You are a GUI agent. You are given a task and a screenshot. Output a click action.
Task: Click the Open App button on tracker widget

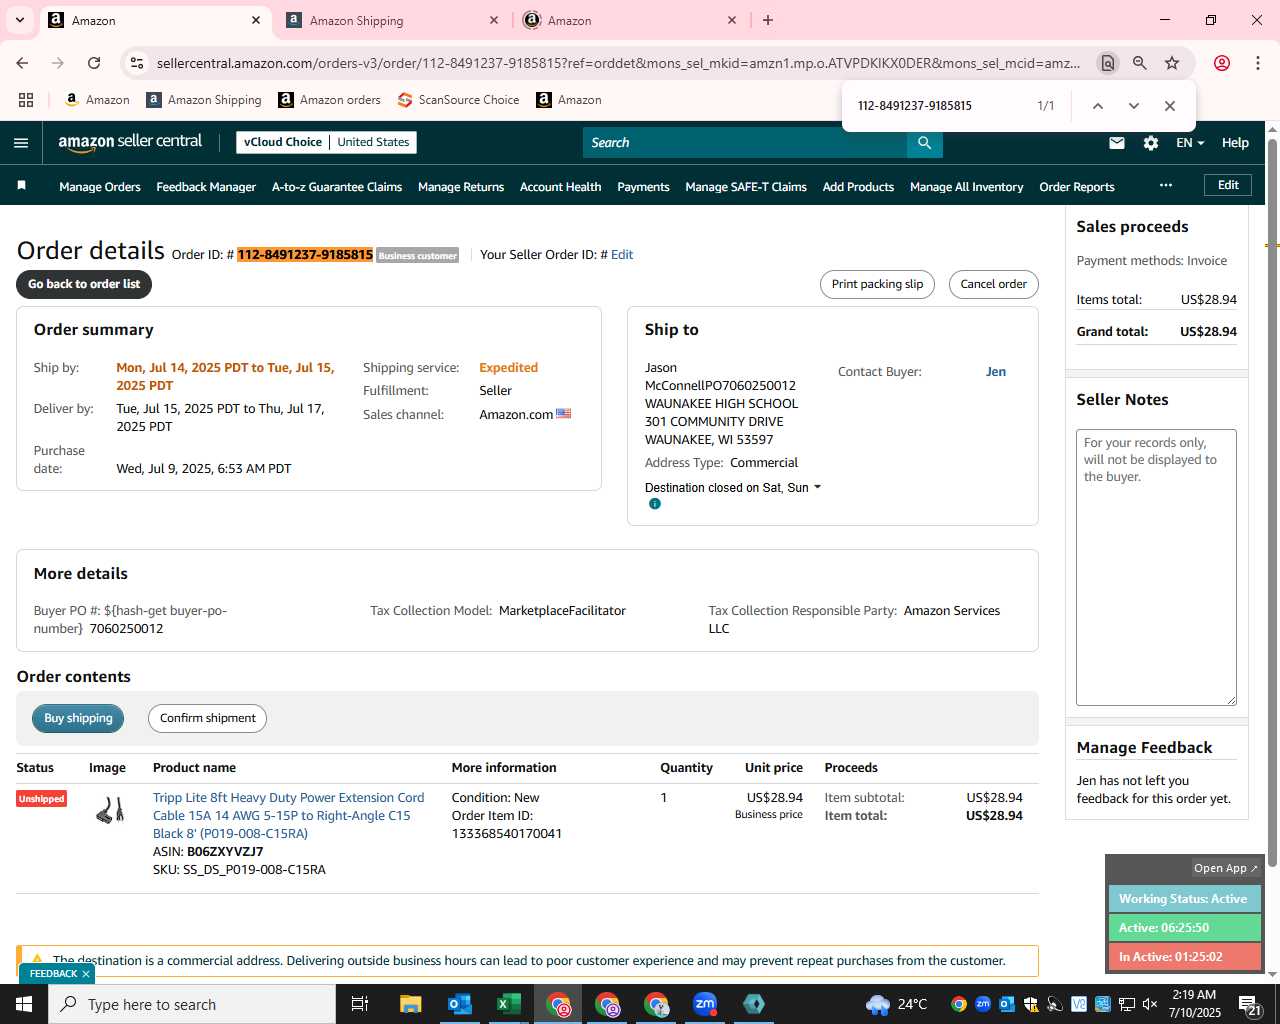(x=1226, y=868)
